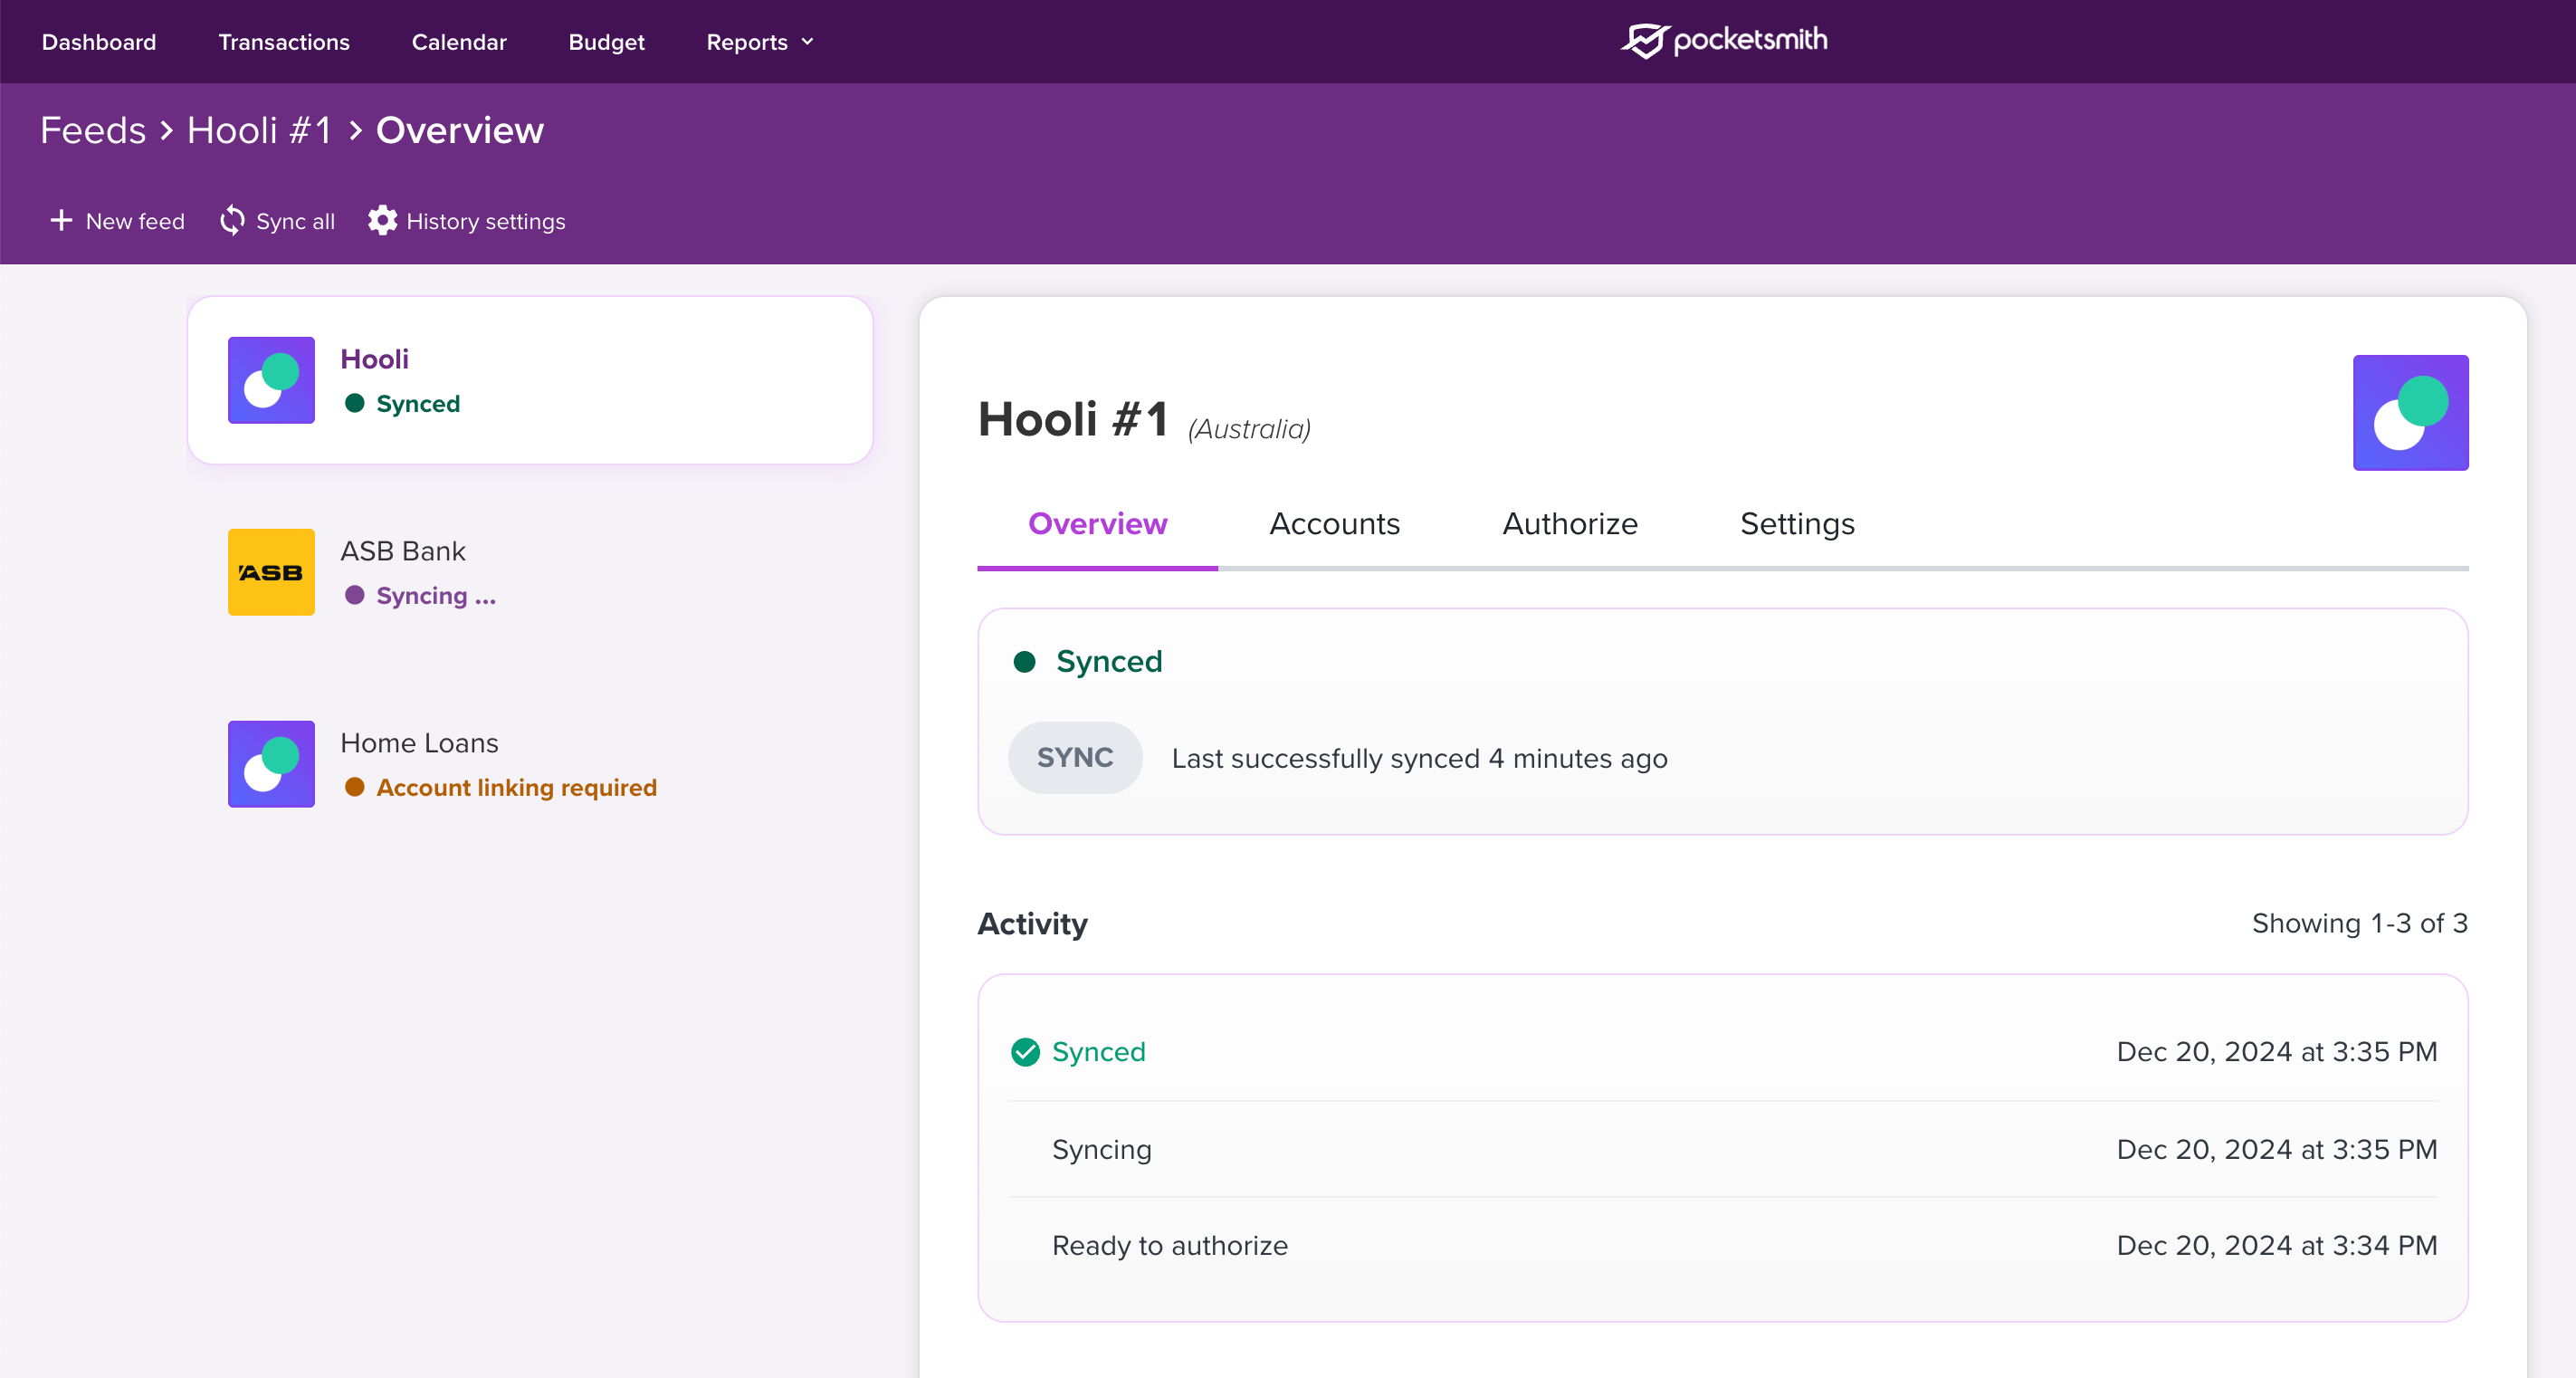Select the Hooli feed logo in sidebar

coord(271,380)
